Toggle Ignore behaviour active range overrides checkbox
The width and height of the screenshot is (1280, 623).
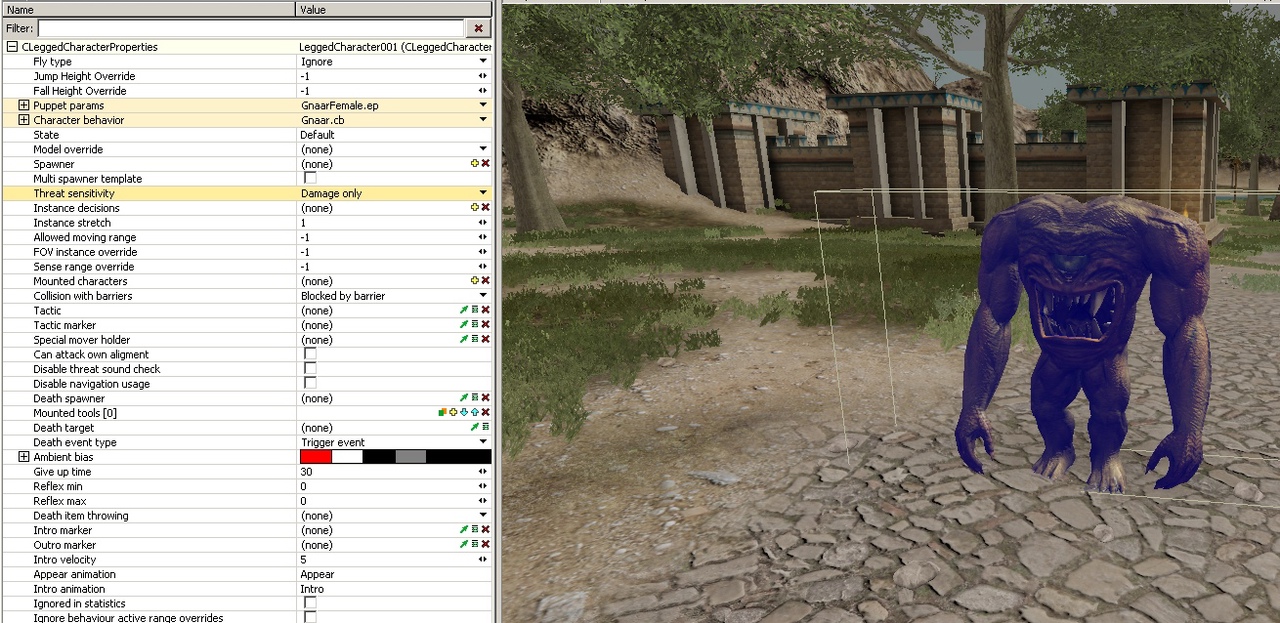(310, 618)
